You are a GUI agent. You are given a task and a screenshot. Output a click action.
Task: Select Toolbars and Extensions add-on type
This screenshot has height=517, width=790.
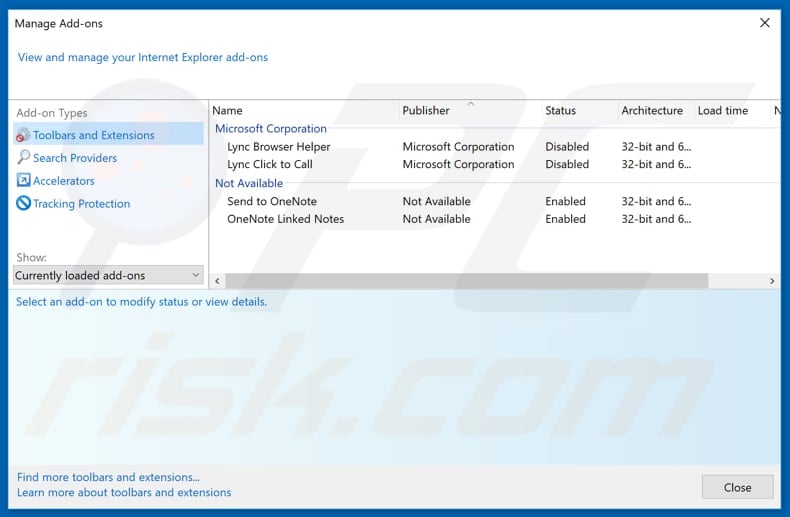(108, 135)
